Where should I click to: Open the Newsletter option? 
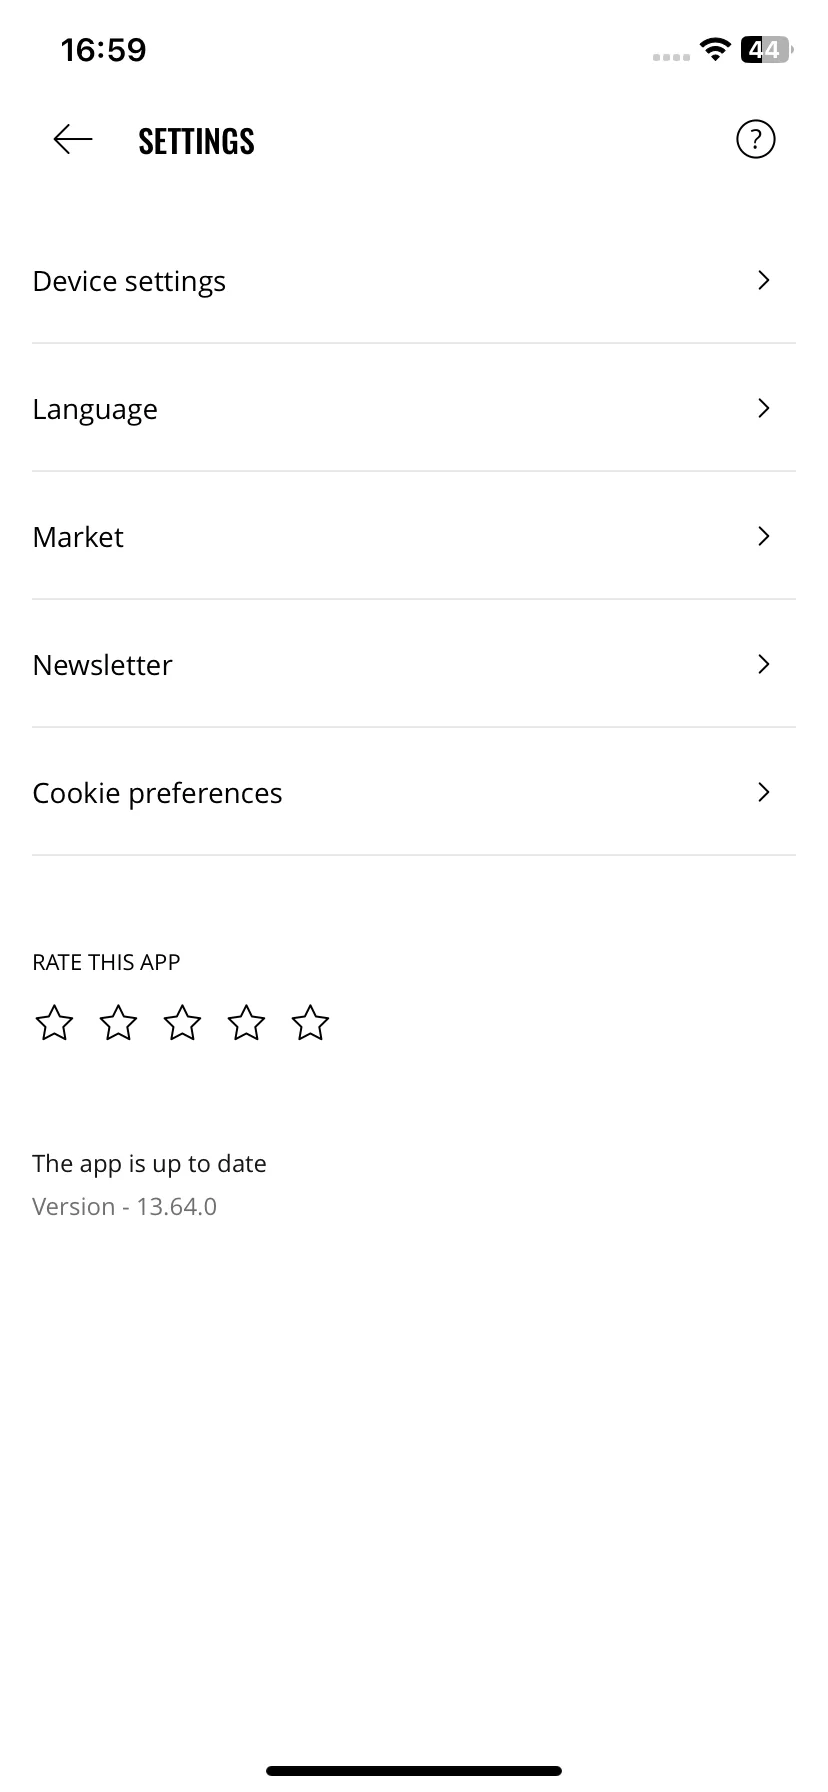[414, 664]
